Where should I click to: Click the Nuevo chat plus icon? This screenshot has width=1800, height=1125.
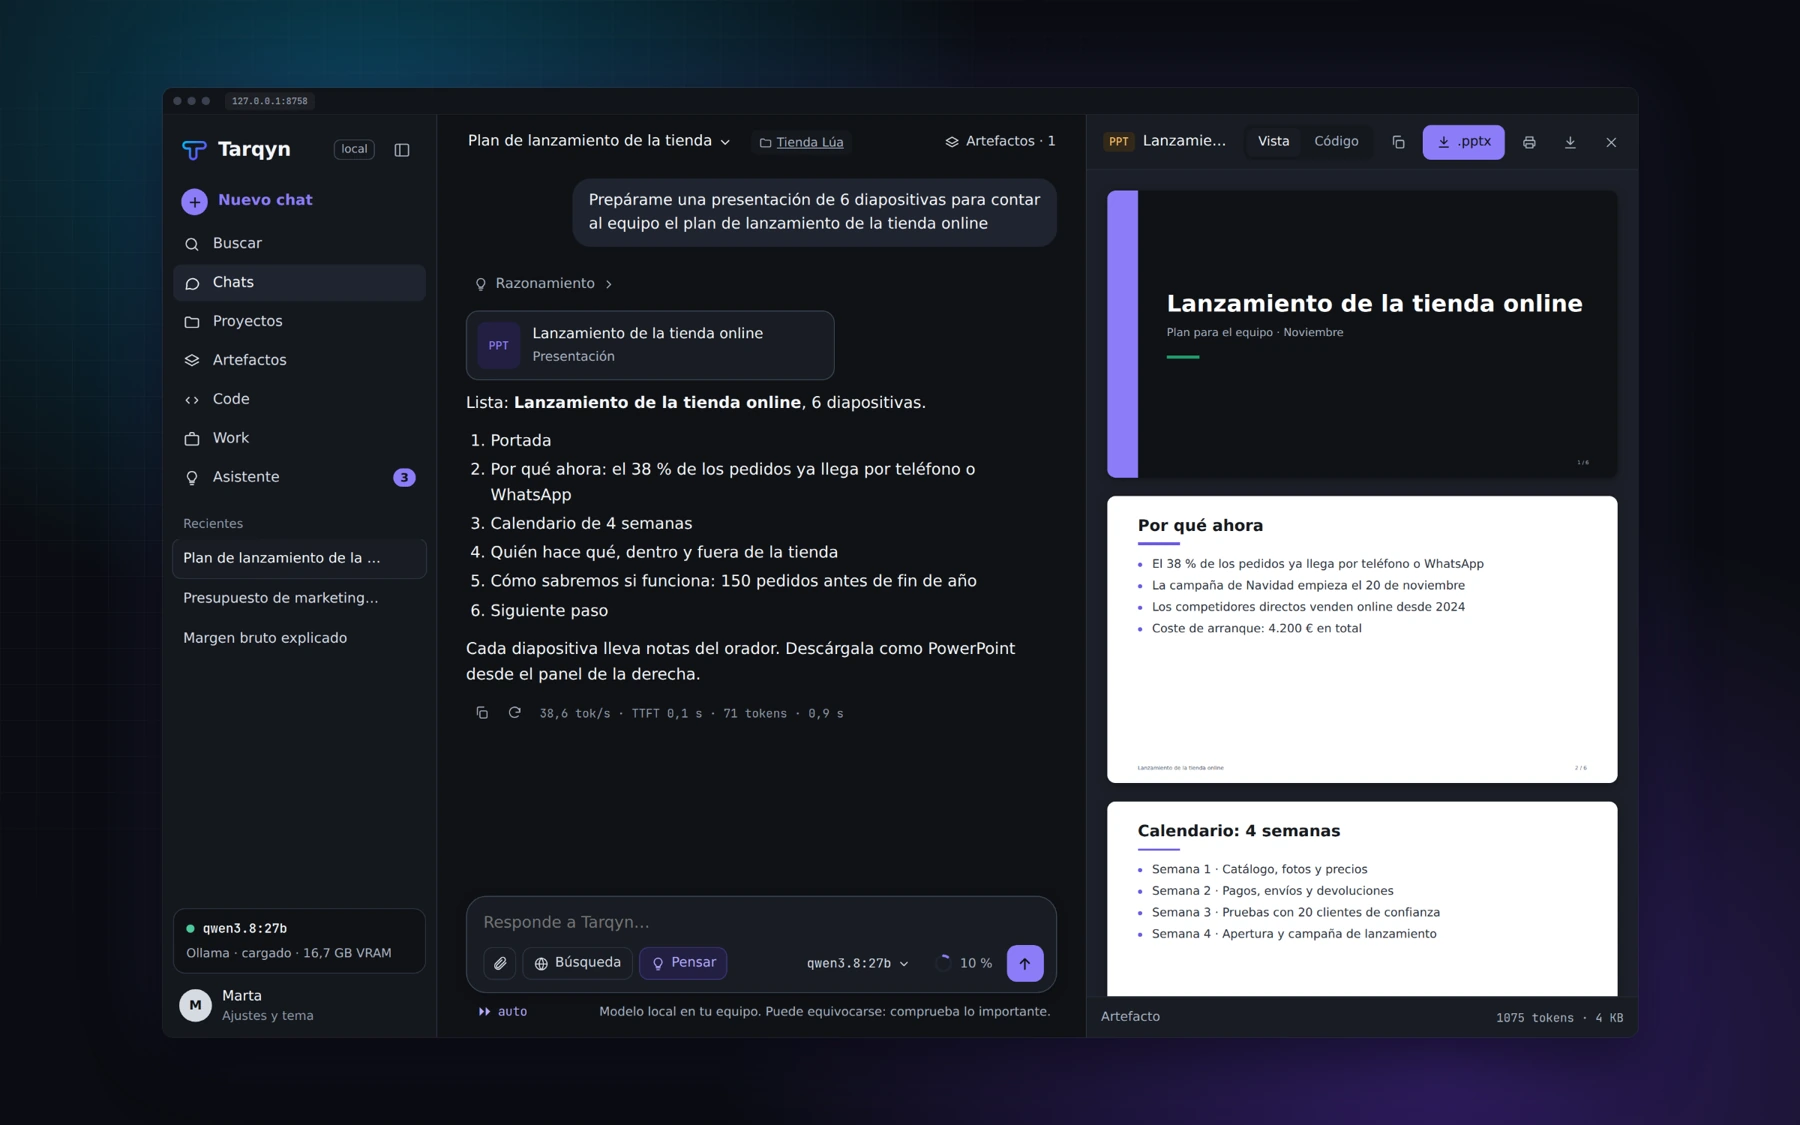pyautogui.click(x=194, y=201)
